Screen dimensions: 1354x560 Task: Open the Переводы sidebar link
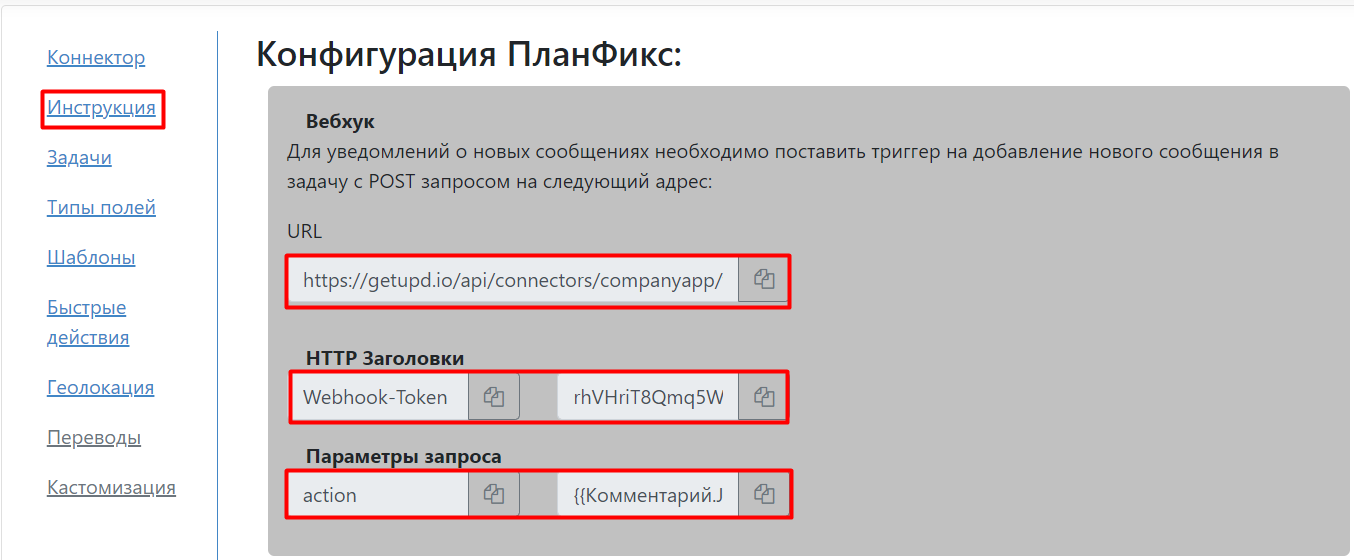pyautogui.click(x=94, y=437)
